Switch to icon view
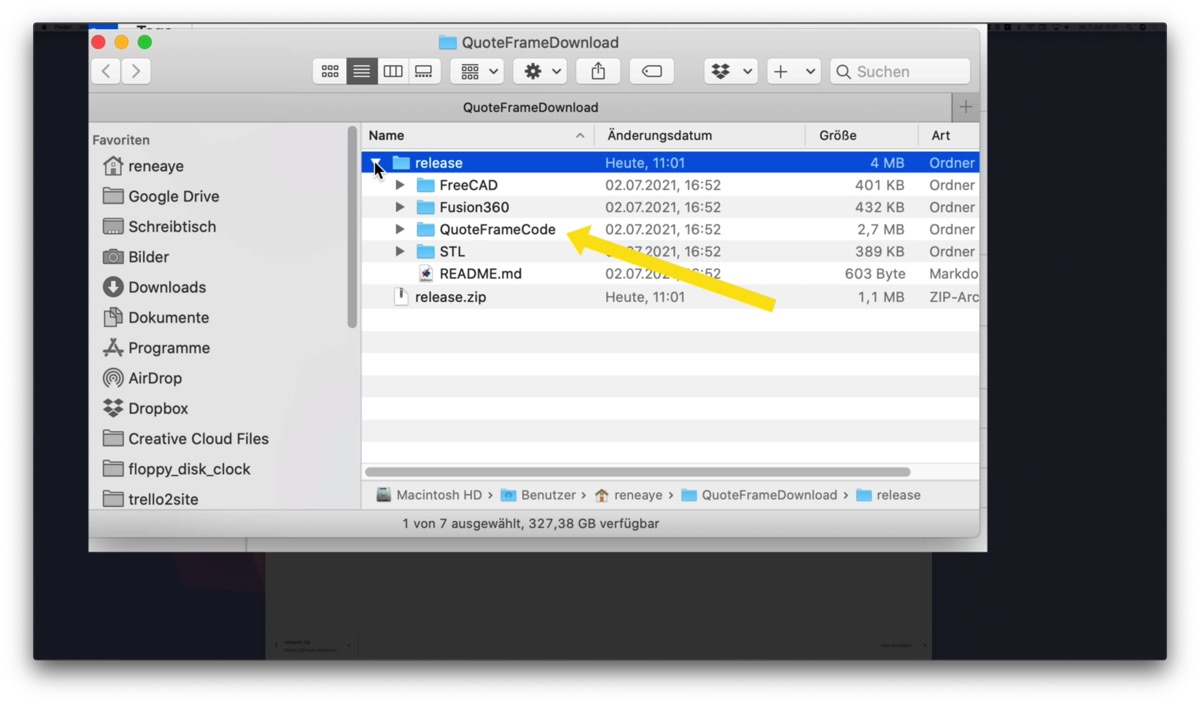This screenshot has width=1200, height=704. coord(330,71)
